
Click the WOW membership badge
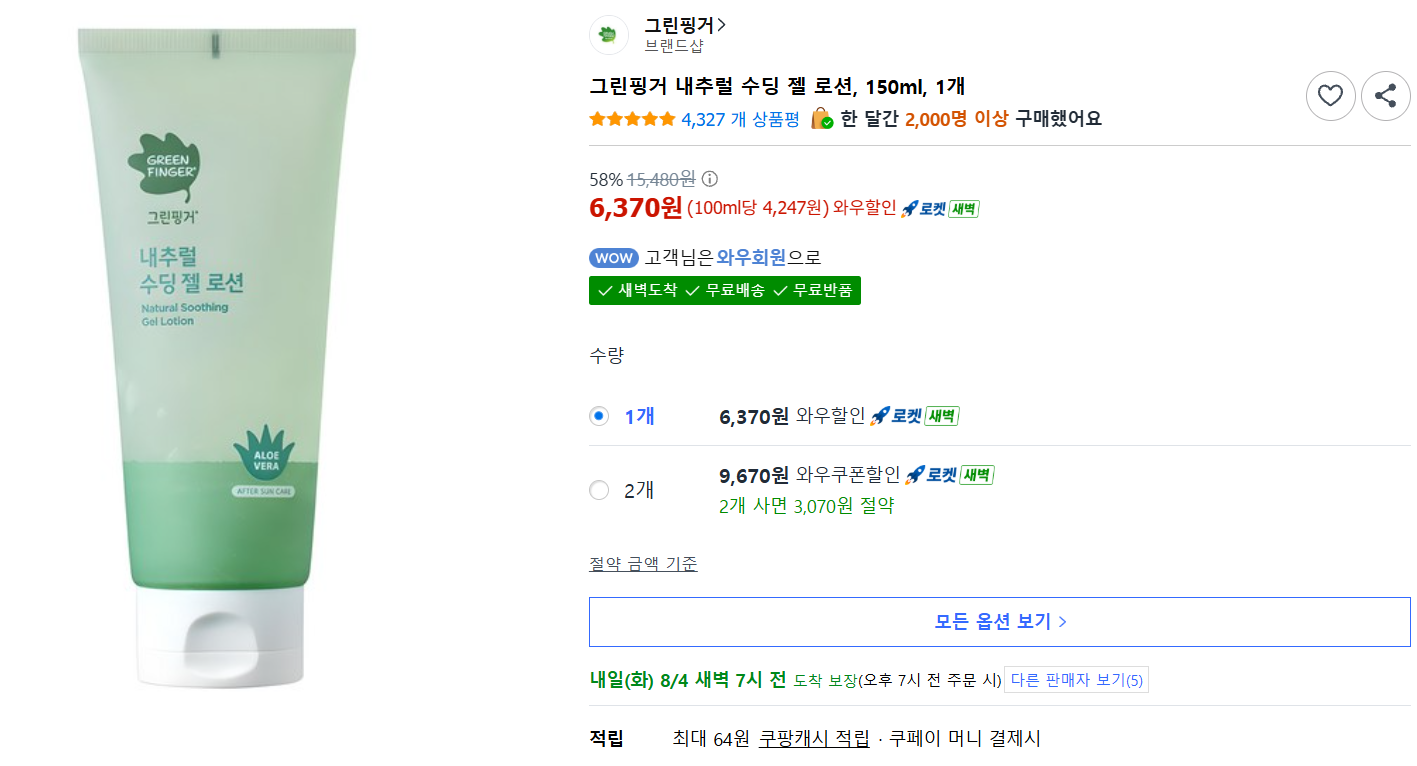tap(613, 258)
